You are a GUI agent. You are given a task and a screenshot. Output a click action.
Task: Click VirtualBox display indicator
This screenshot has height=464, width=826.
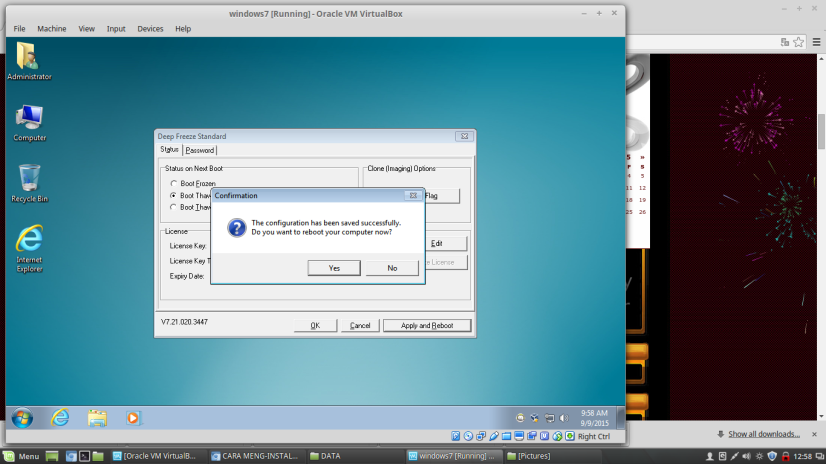tap(519, 436)
